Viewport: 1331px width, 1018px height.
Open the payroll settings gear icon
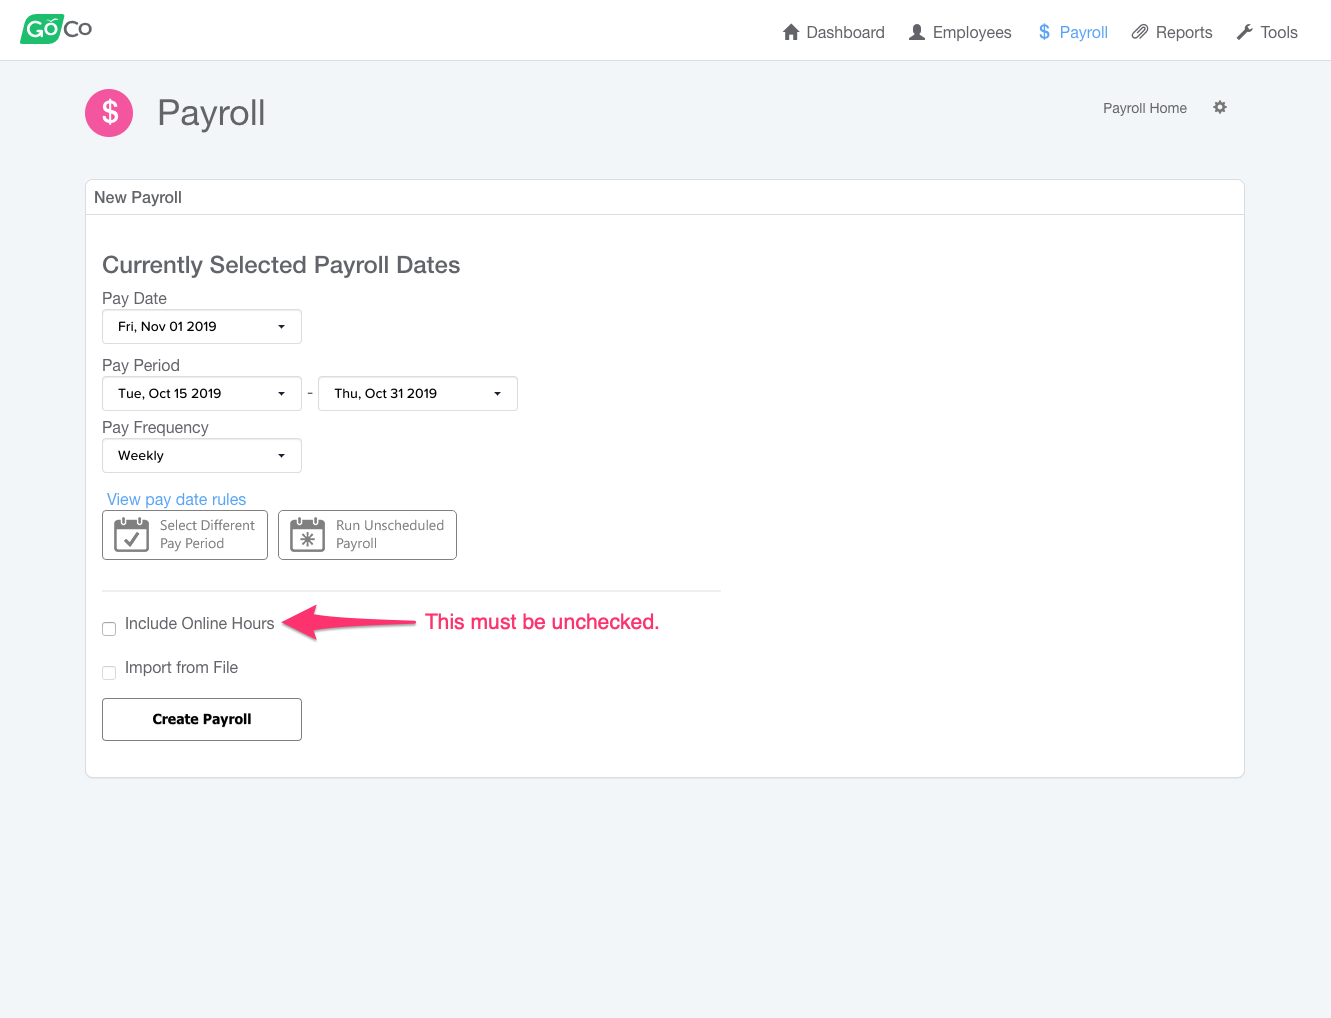point(1220,107)
